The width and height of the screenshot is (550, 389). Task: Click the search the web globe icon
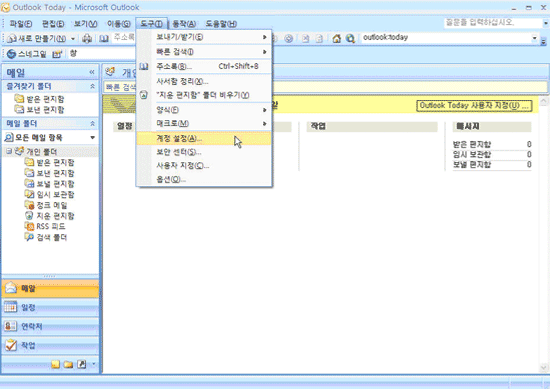coord(350,38)
